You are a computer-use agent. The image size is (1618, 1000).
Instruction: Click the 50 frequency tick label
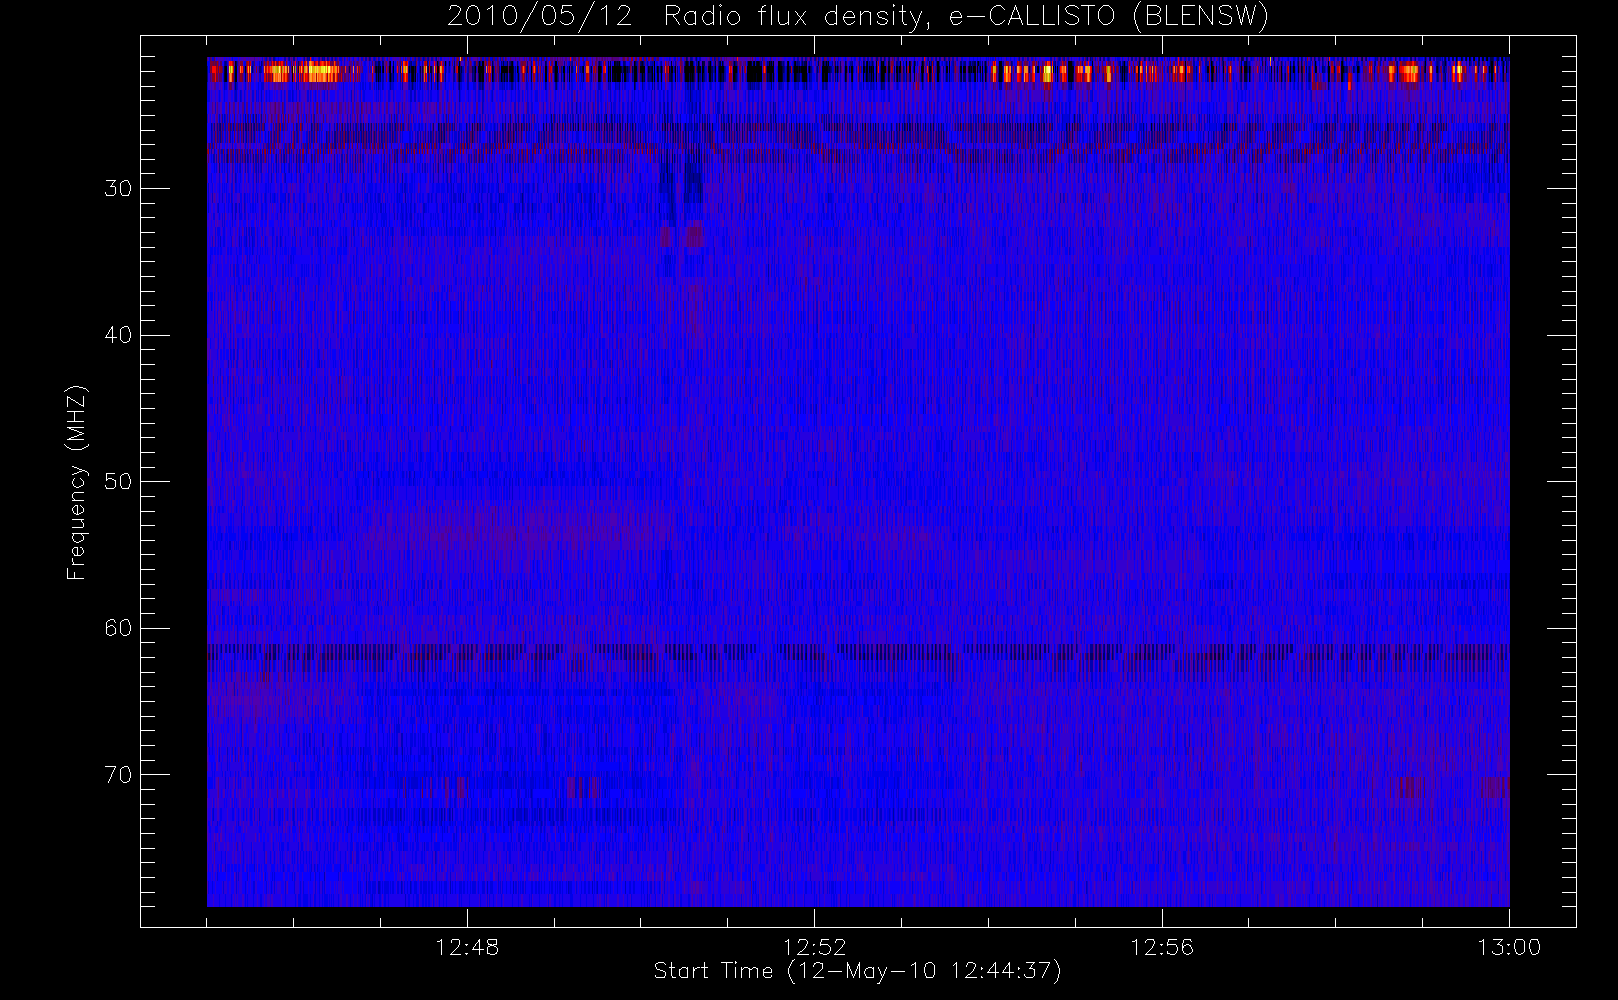pyautogui.click(x=118, y=482)
